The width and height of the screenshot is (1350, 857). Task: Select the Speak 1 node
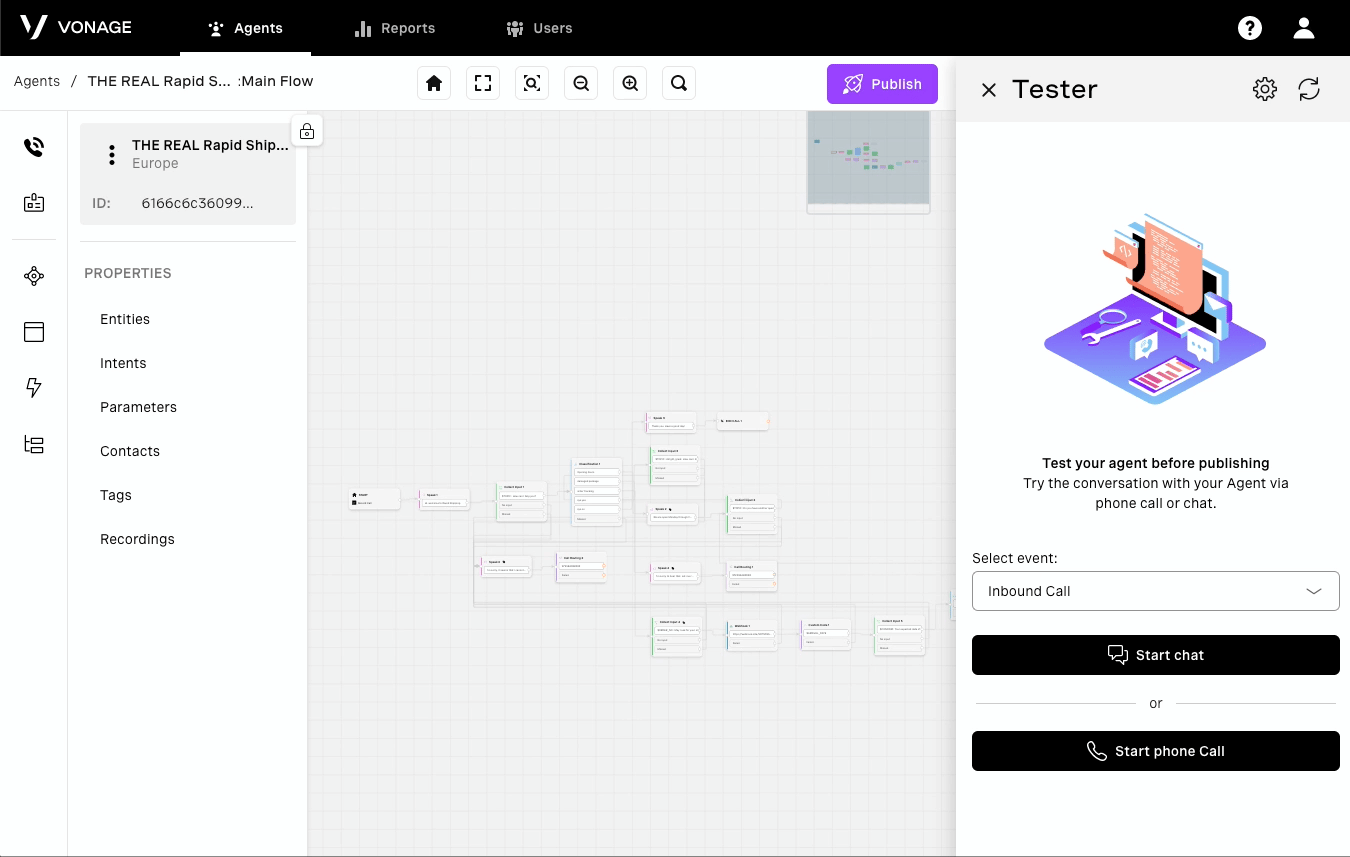pyautogui.click(x=444, y=500)
